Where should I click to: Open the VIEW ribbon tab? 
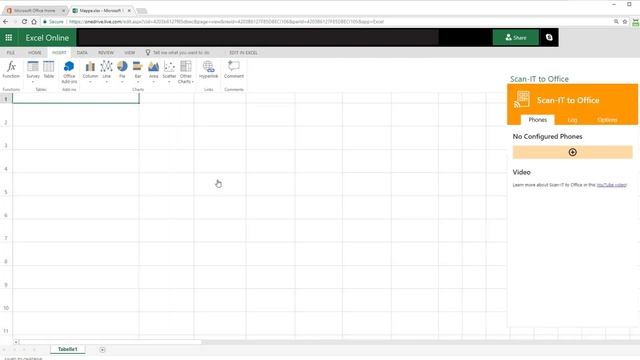pos(129,53)
